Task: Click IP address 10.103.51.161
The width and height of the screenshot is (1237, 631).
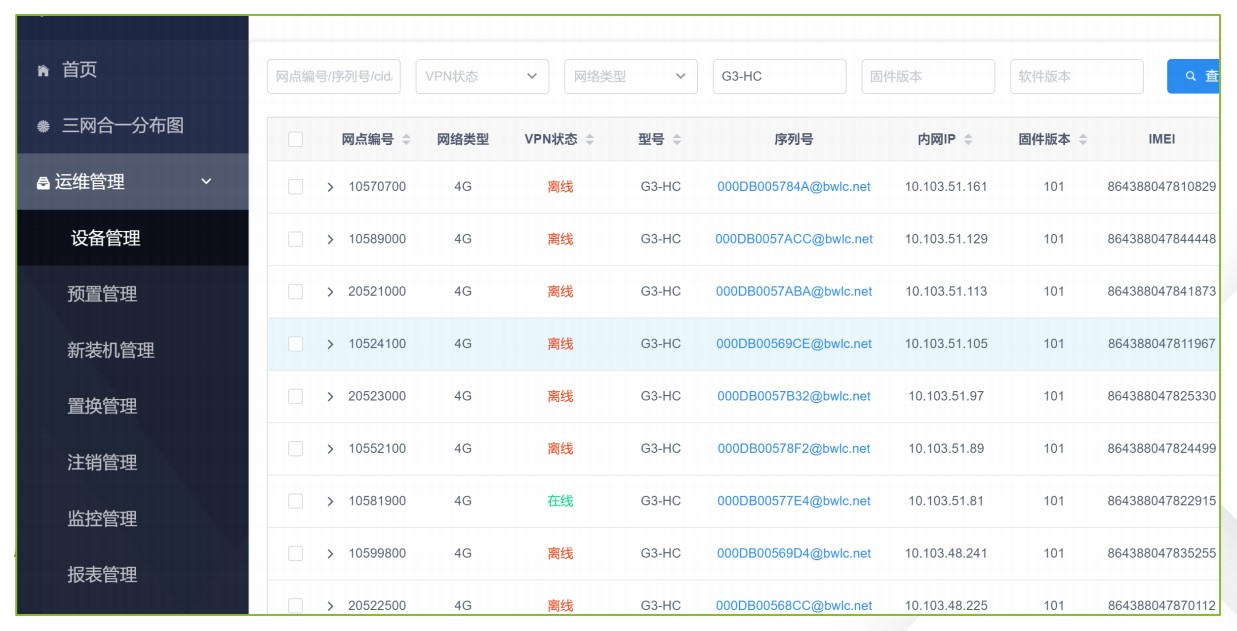Action: (946, 187)
